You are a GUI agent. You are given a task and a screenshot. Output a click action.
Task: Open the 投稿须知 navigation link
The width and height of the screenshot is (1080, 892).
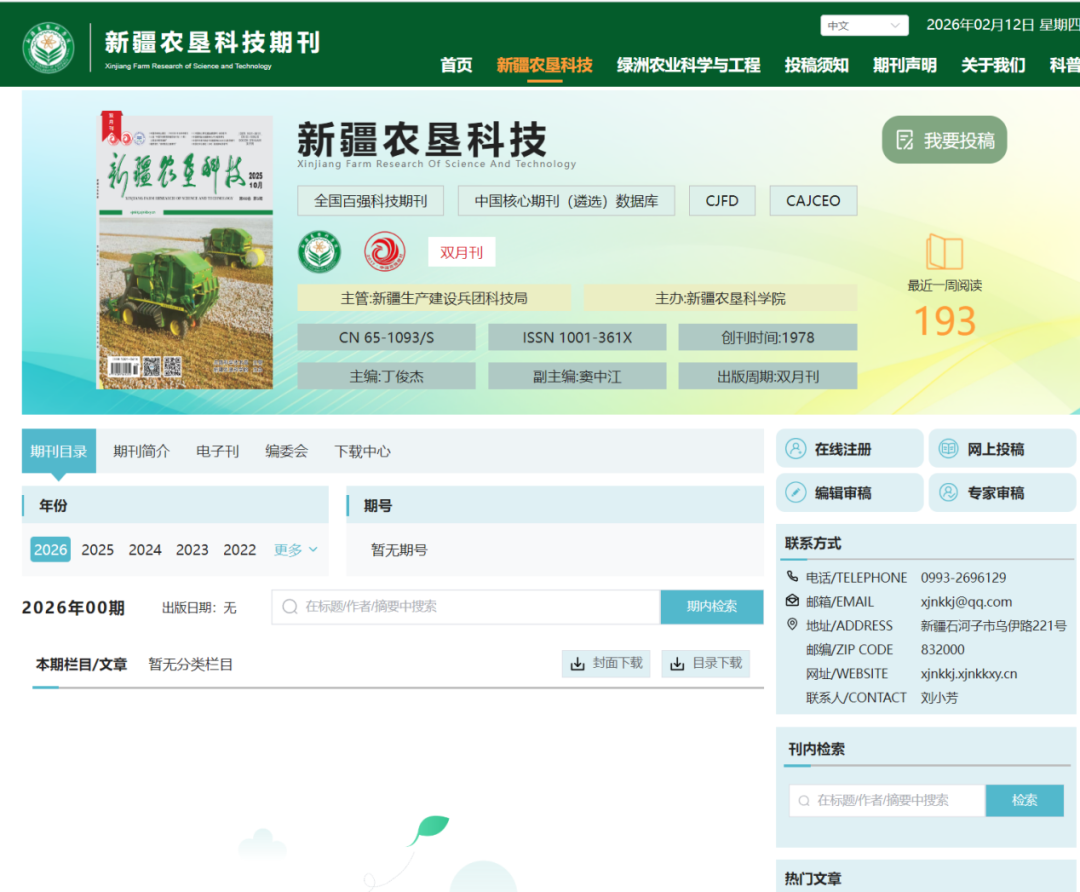816,64
